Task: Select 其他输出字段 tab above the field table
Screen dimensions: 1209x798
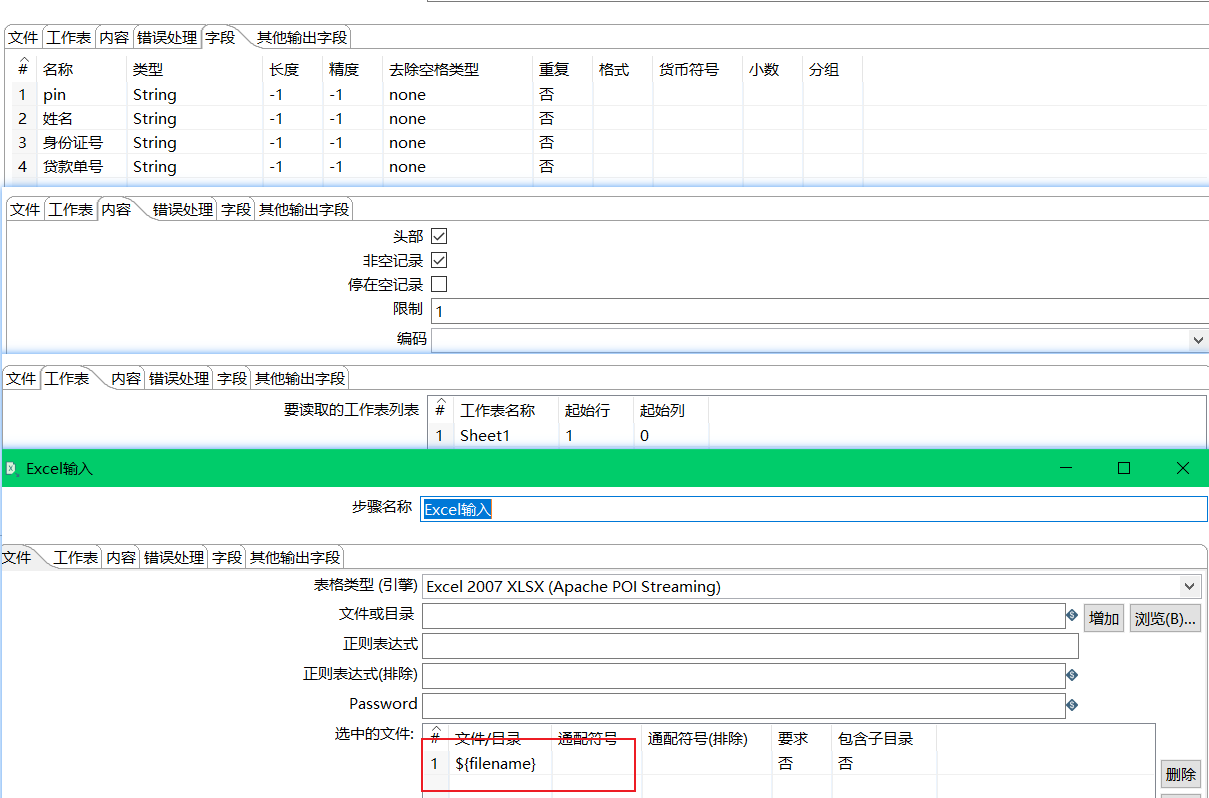Action: pyautogui.click(x=303, y=38)
